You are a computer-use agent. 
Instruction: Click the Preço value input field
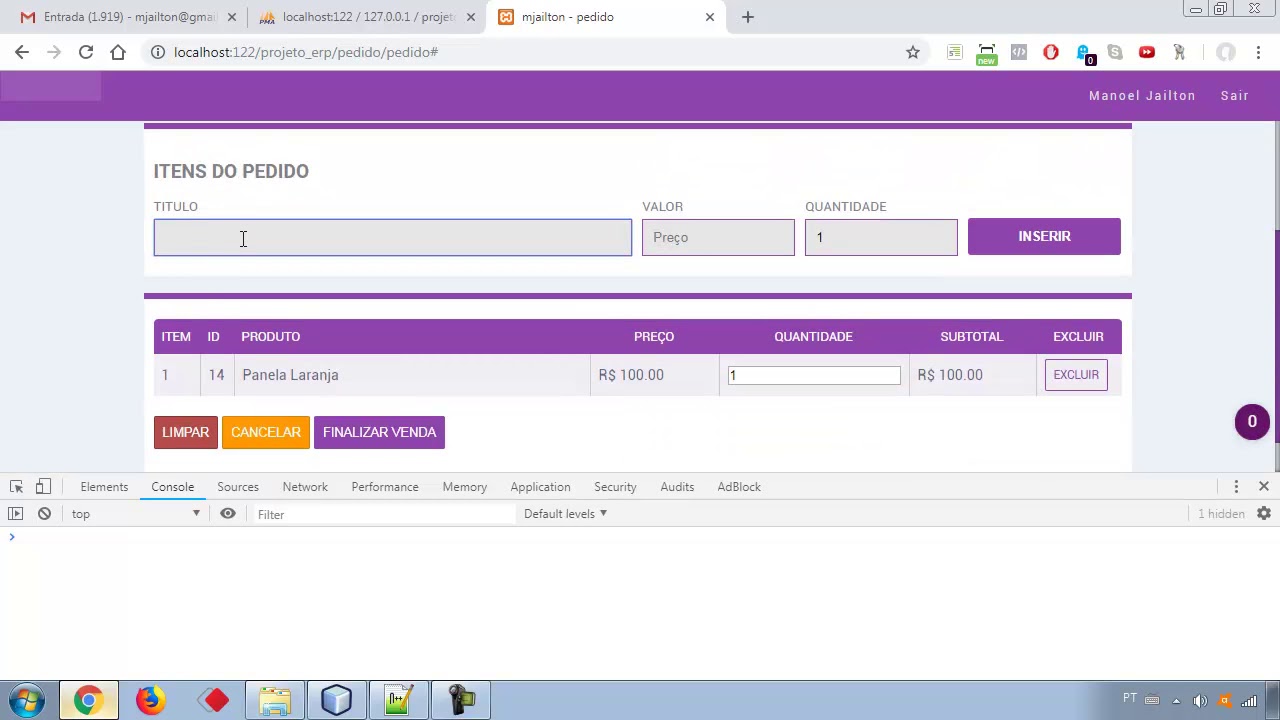[x=718, y=238]
